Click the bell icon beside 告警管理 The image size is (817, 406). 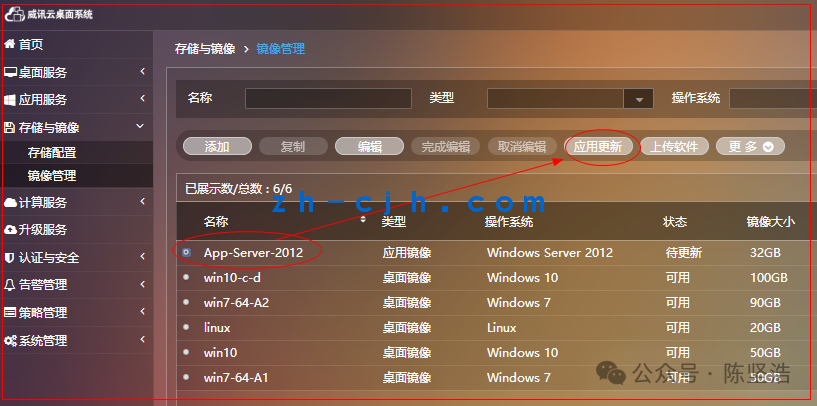[9, 285]
